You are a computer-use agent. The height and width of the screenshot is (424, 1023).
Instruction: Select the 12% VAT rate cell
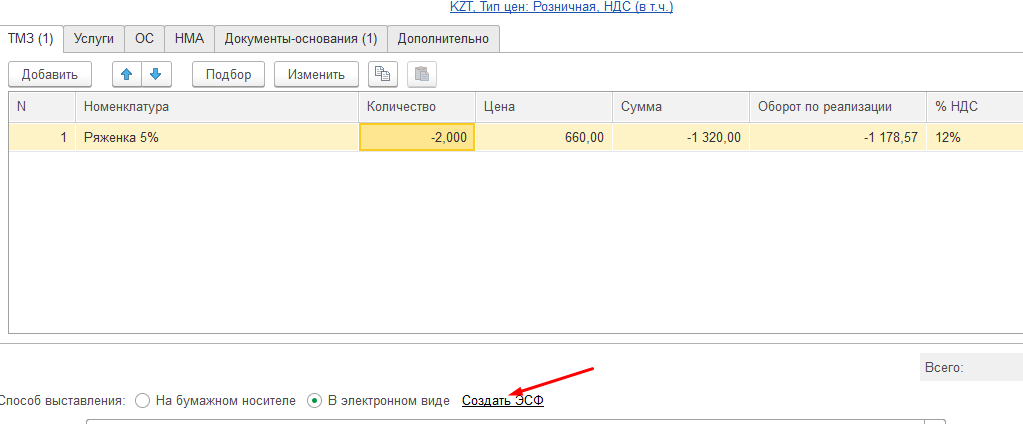coord(975,138)
